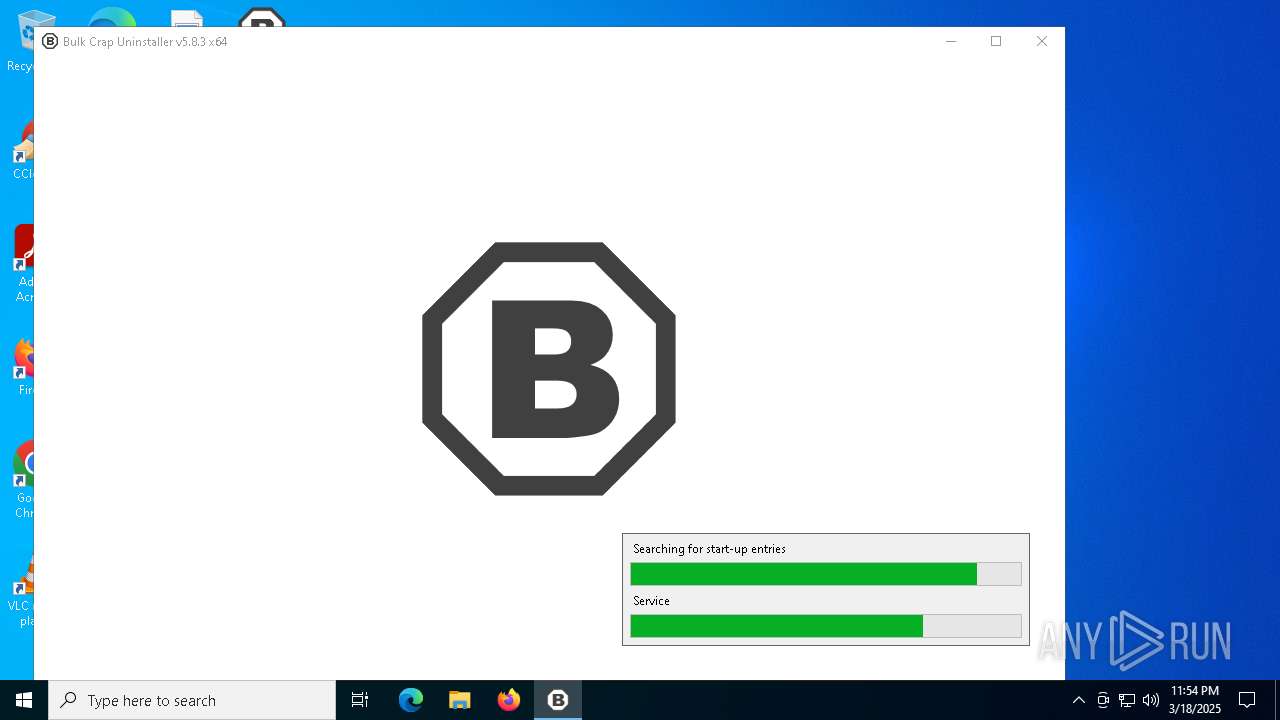Select the Firefox desktop shortcut

click(22, 368)
